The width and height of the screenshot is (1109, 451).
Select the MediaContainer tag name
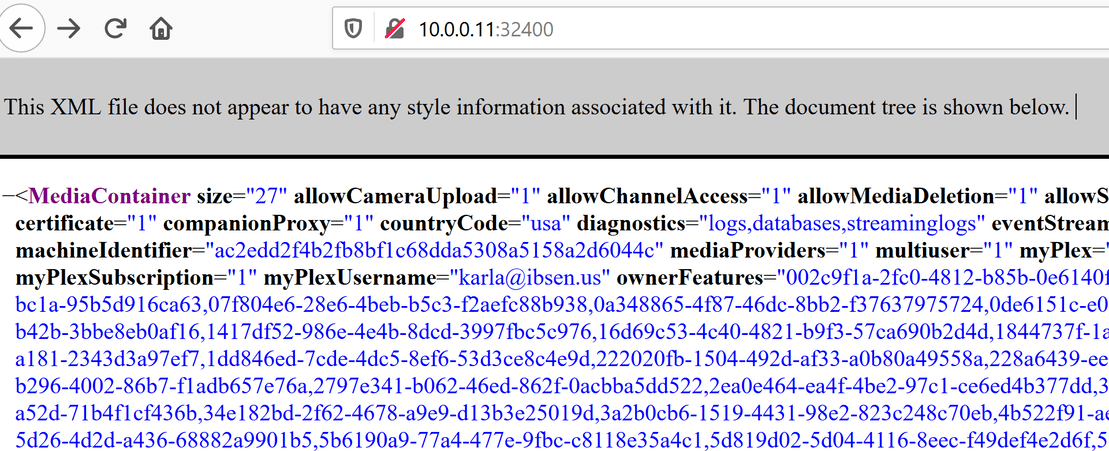pos(110,195)
